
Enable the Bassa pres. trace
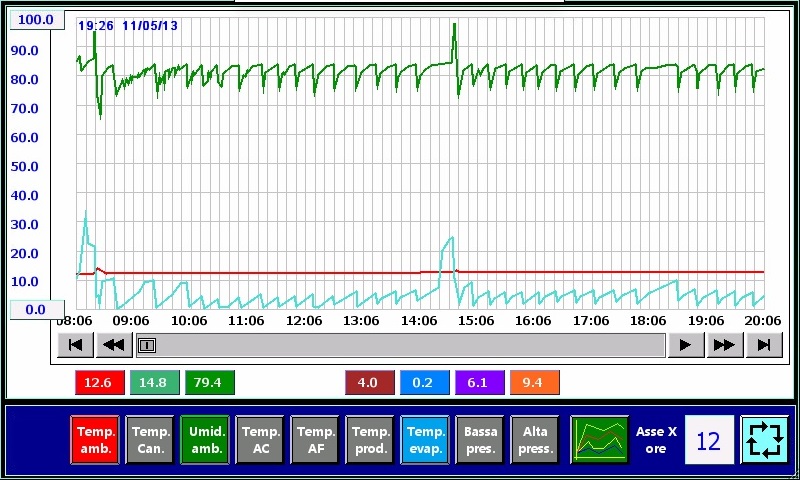pos(480,441)
